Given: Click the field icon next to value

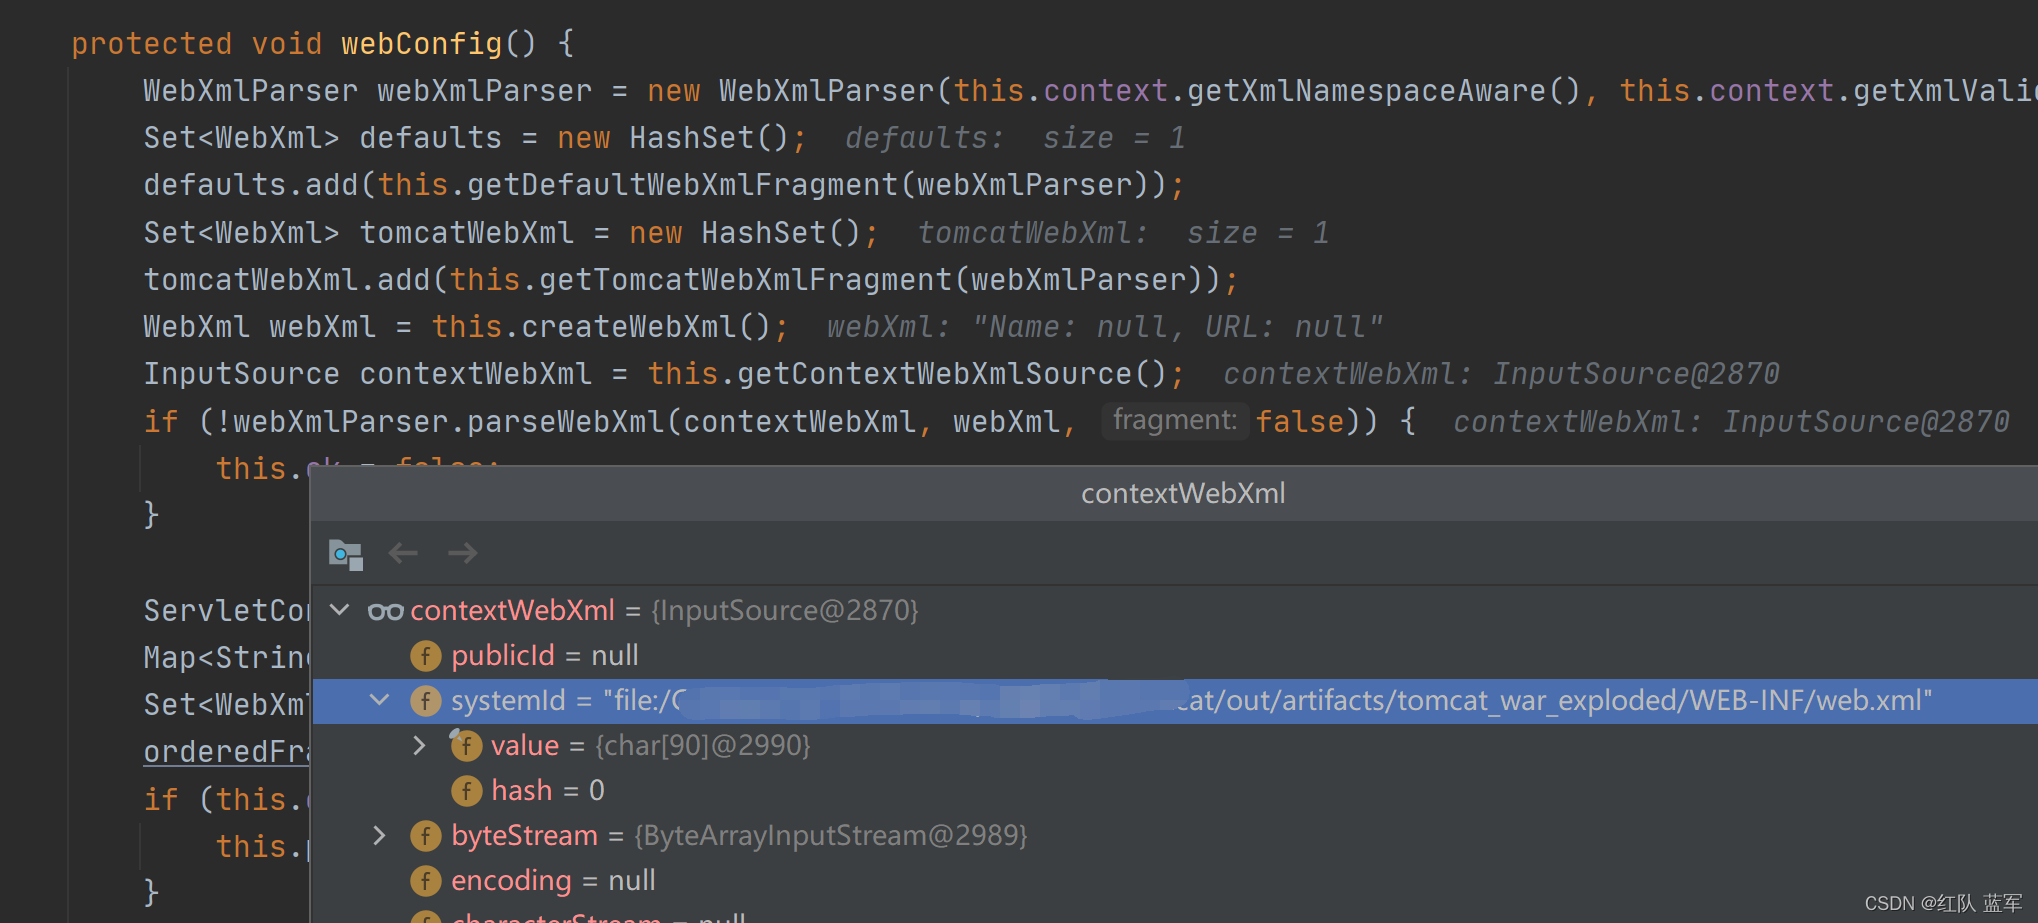Looking at the screenshot, I should pos(465,745).
